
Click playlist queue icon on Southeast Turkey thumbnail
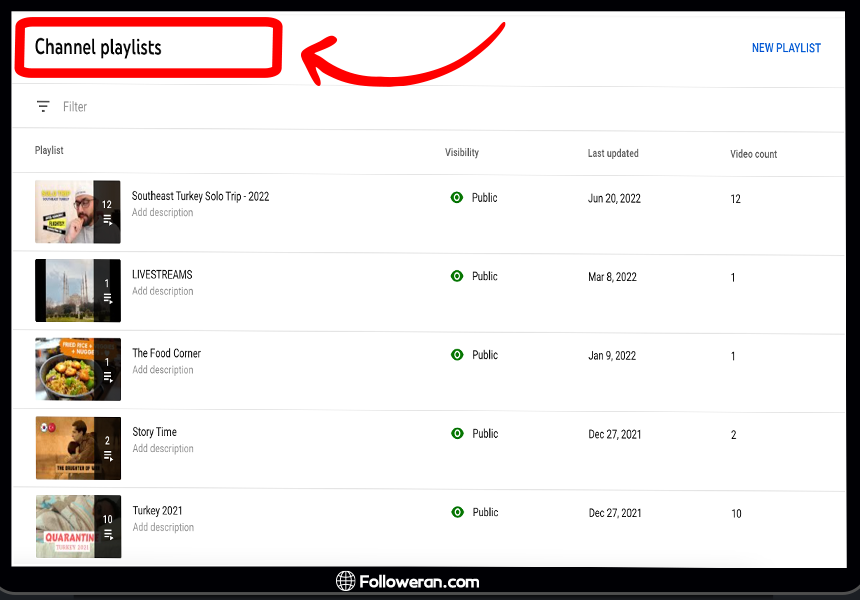click(x=107, y=220)
